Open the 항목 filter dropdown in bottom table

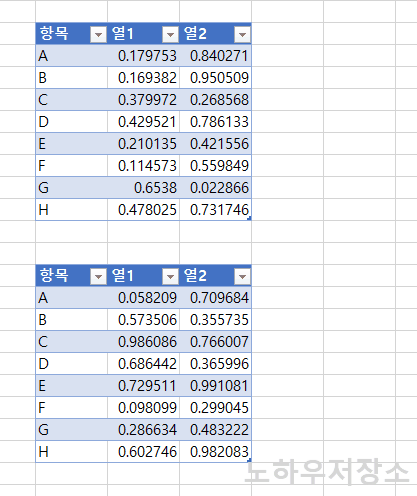98,276
